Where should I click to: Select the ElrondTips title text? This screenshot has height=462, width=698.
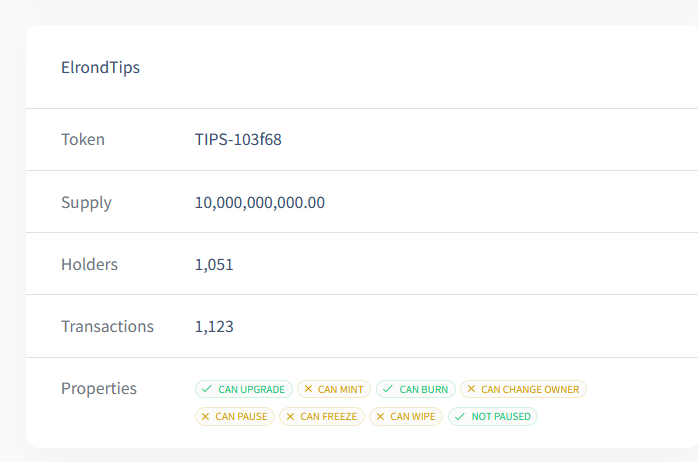(x=100, y=67)
